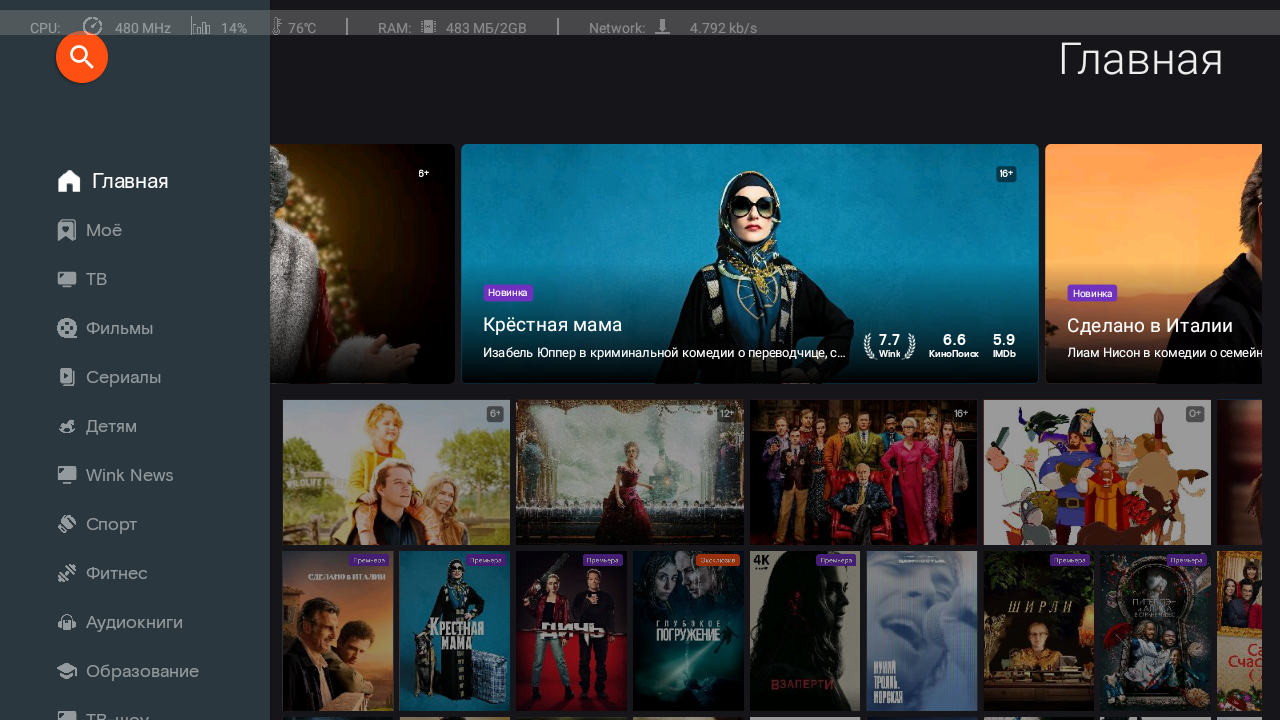Select the Взаперти movie poster
The image size is (1280, 720).
(805, 631)
